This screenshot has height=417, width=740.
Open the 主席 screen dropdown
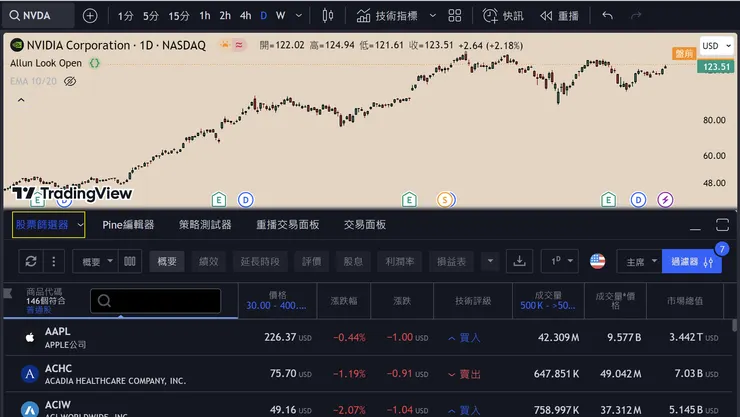coord(639,261)
